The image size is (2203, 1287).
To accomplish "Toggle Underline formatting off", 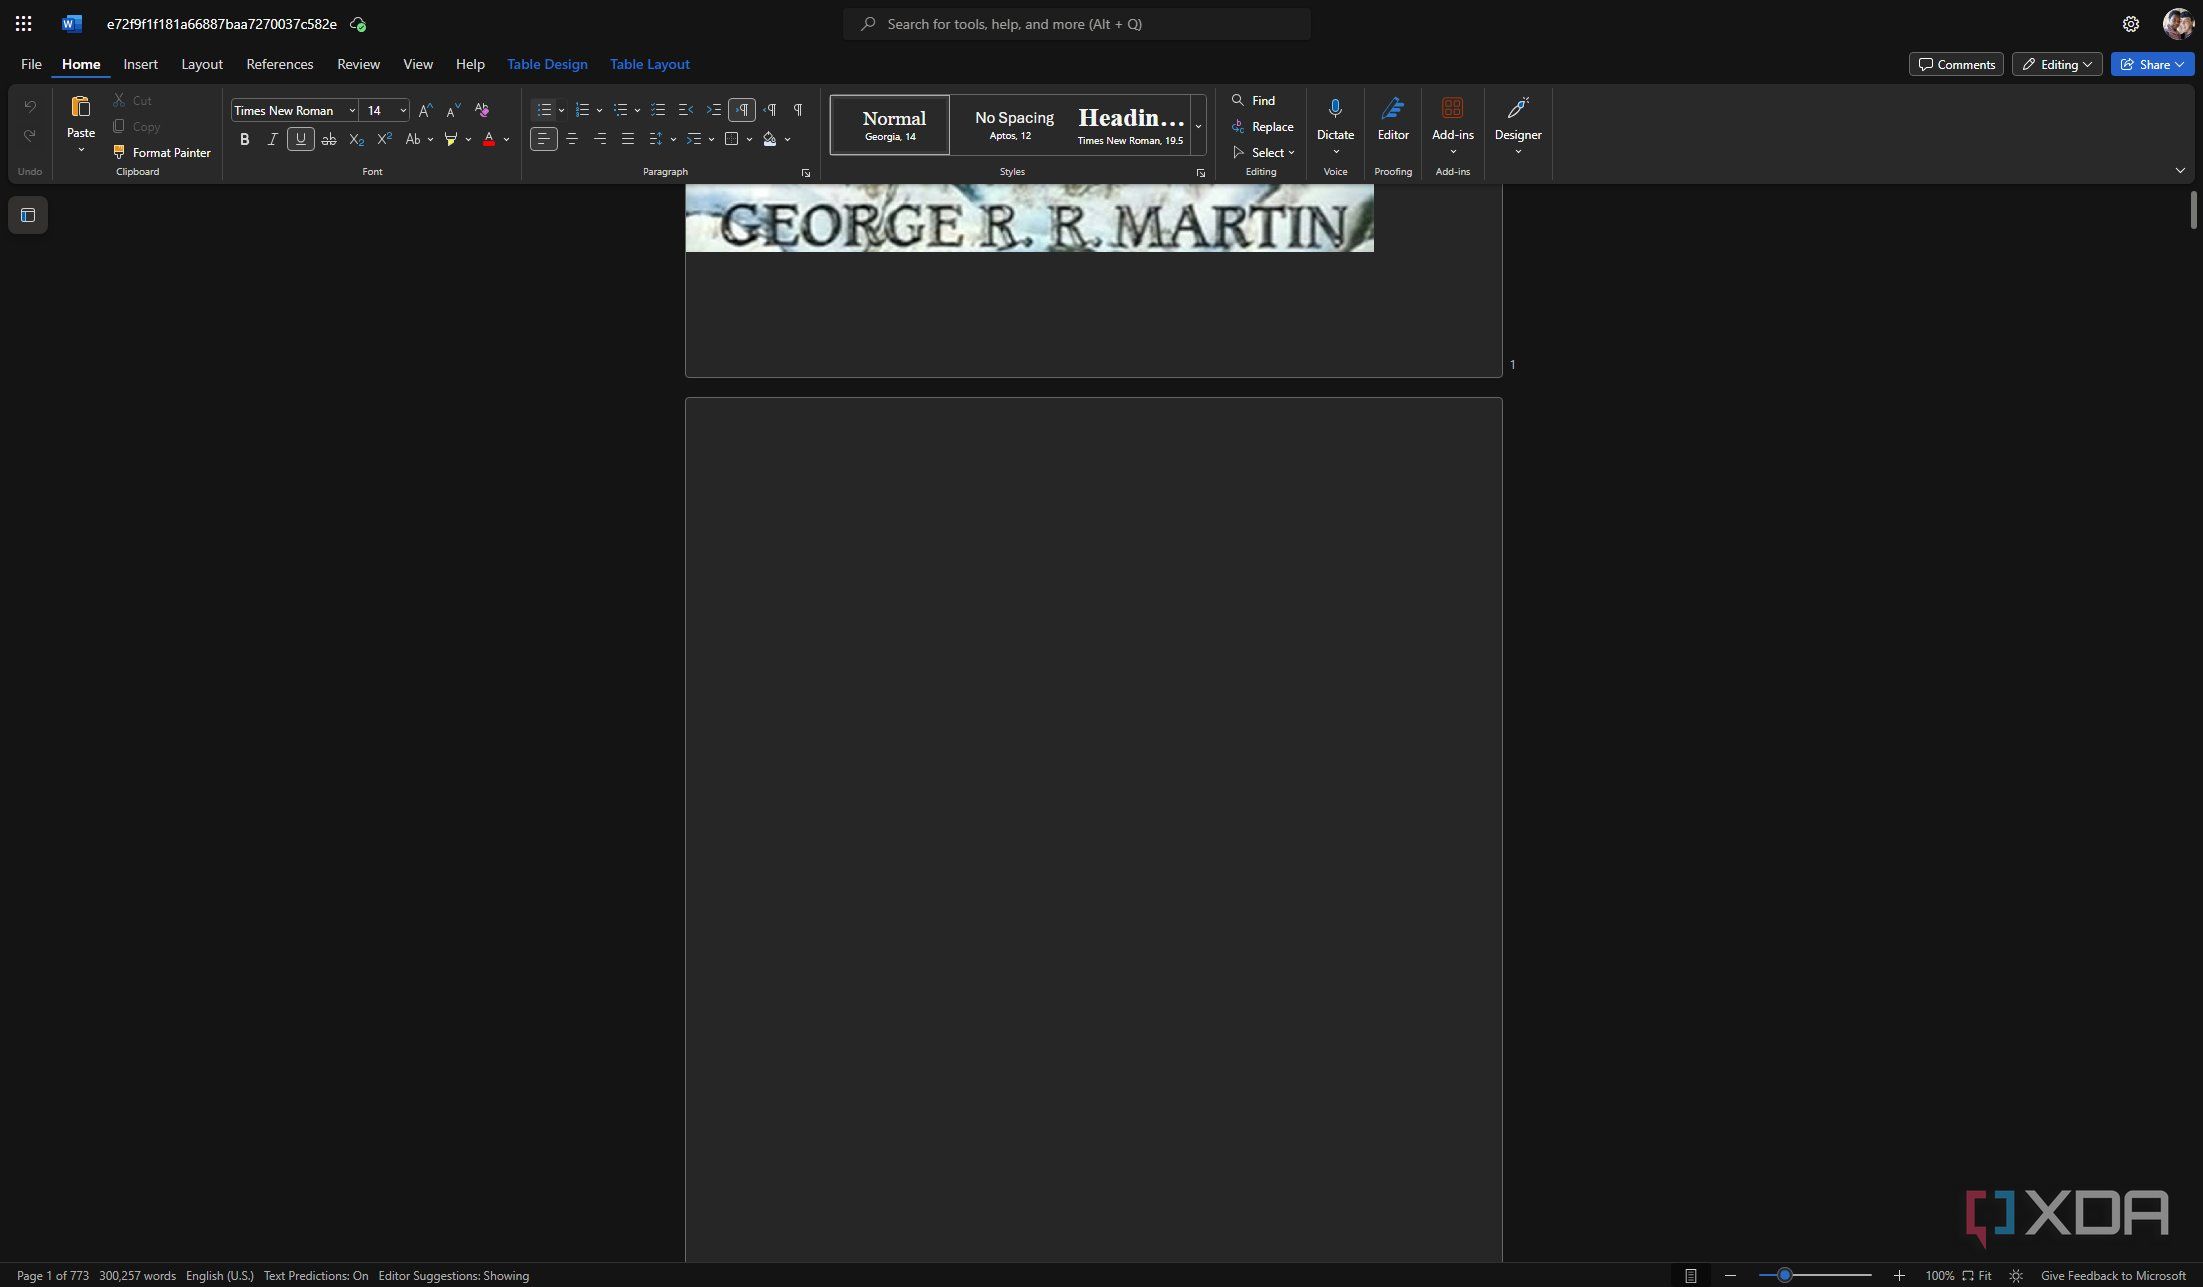I will tap(300, 139).
